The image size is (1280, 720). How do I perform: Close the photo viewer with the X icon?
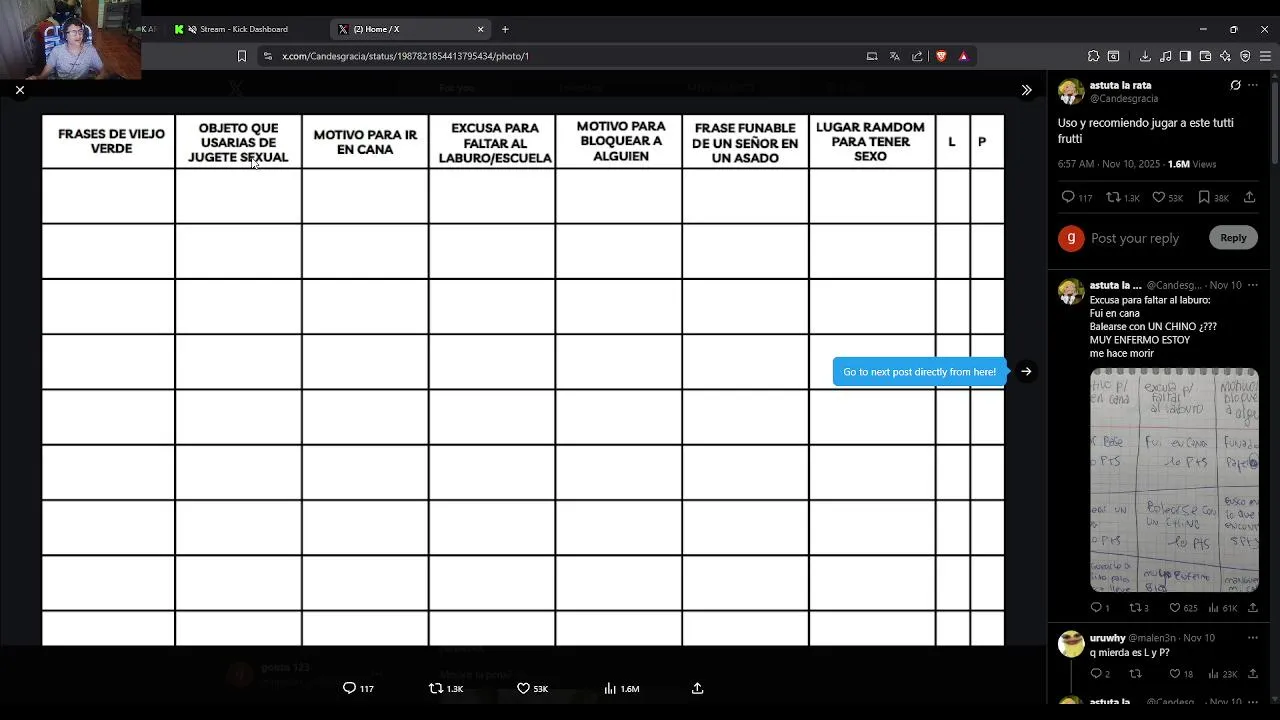(20, 90)
